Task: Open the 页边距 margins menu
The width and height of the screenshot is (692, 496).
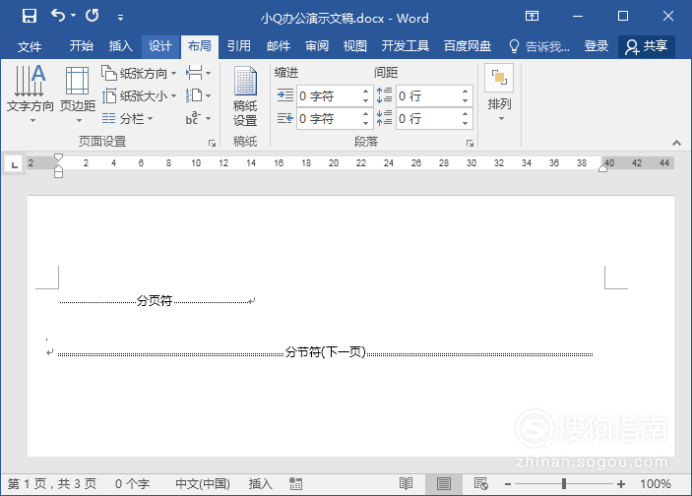Action: pyautogui.click(x=78, y=94)
